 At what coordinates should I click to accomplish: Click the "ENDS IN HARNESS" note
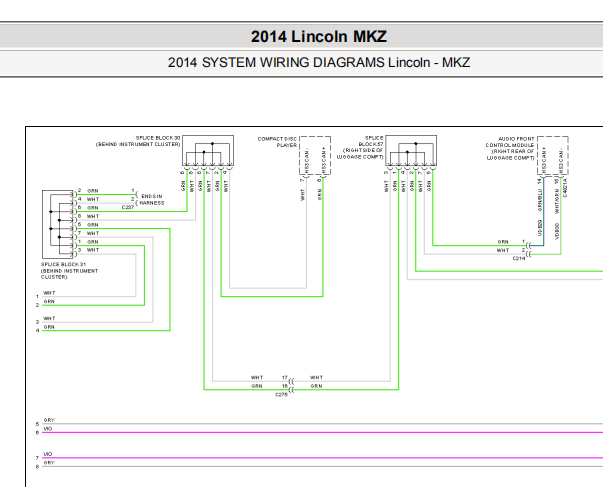(x=152, y=199)
